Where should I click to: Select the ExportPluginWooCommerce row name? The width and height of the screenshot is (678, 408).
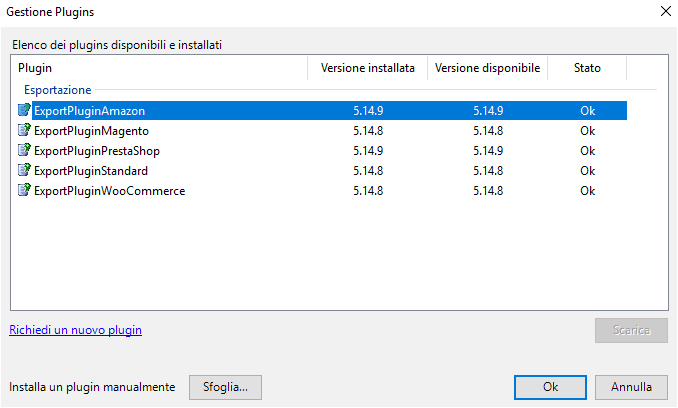point(109,191)
